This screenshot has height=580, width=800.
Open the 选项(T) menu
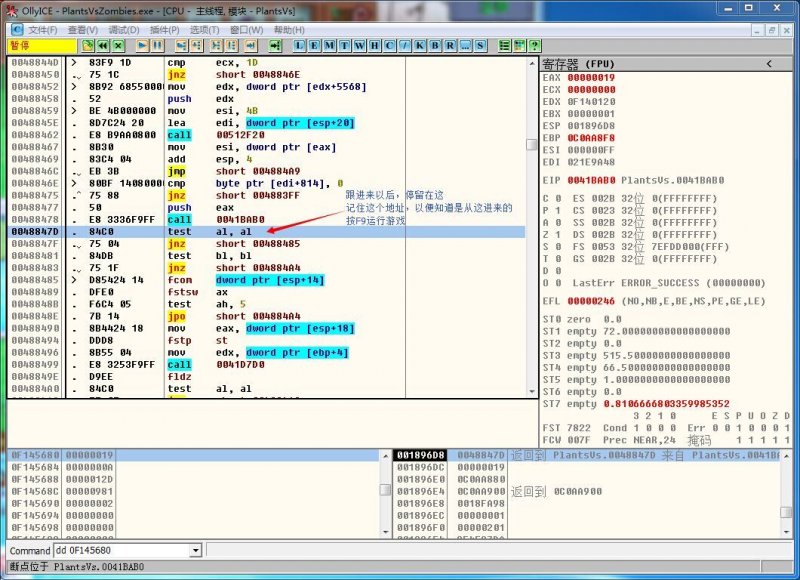205,30
